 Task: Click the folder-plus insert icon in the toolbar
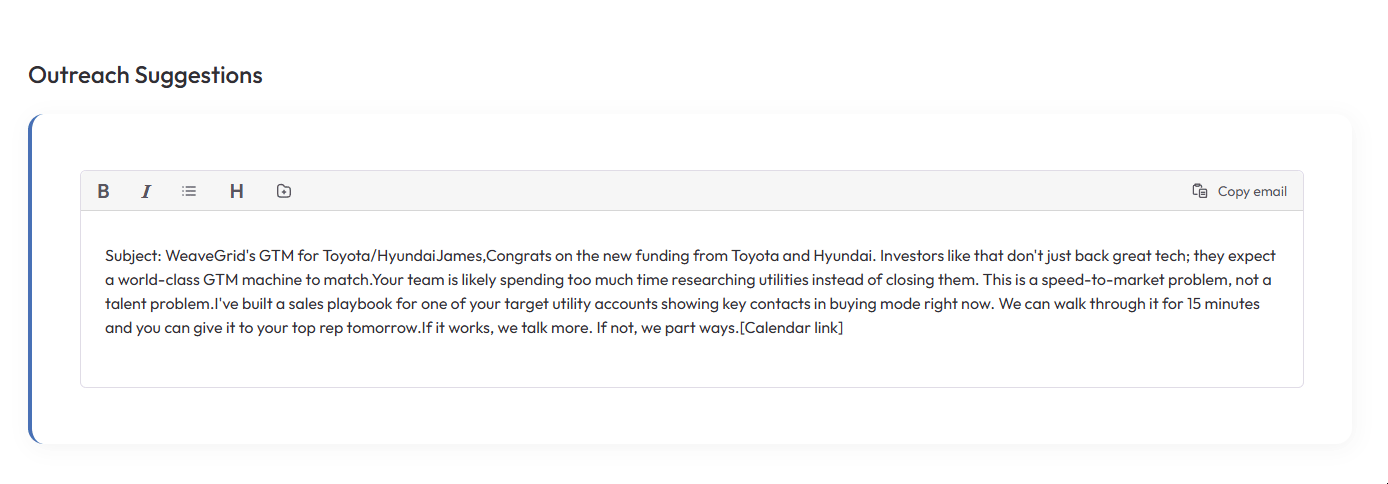284,191
